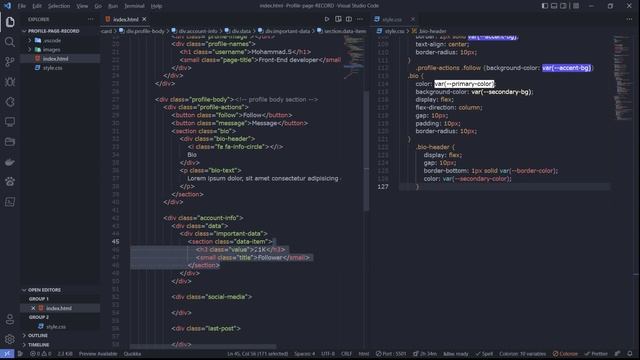Image resolution: width=640 pixels, height=360 pixels.
Task: Click the Spell checker status bar item
Action: (x=484, y=354)
